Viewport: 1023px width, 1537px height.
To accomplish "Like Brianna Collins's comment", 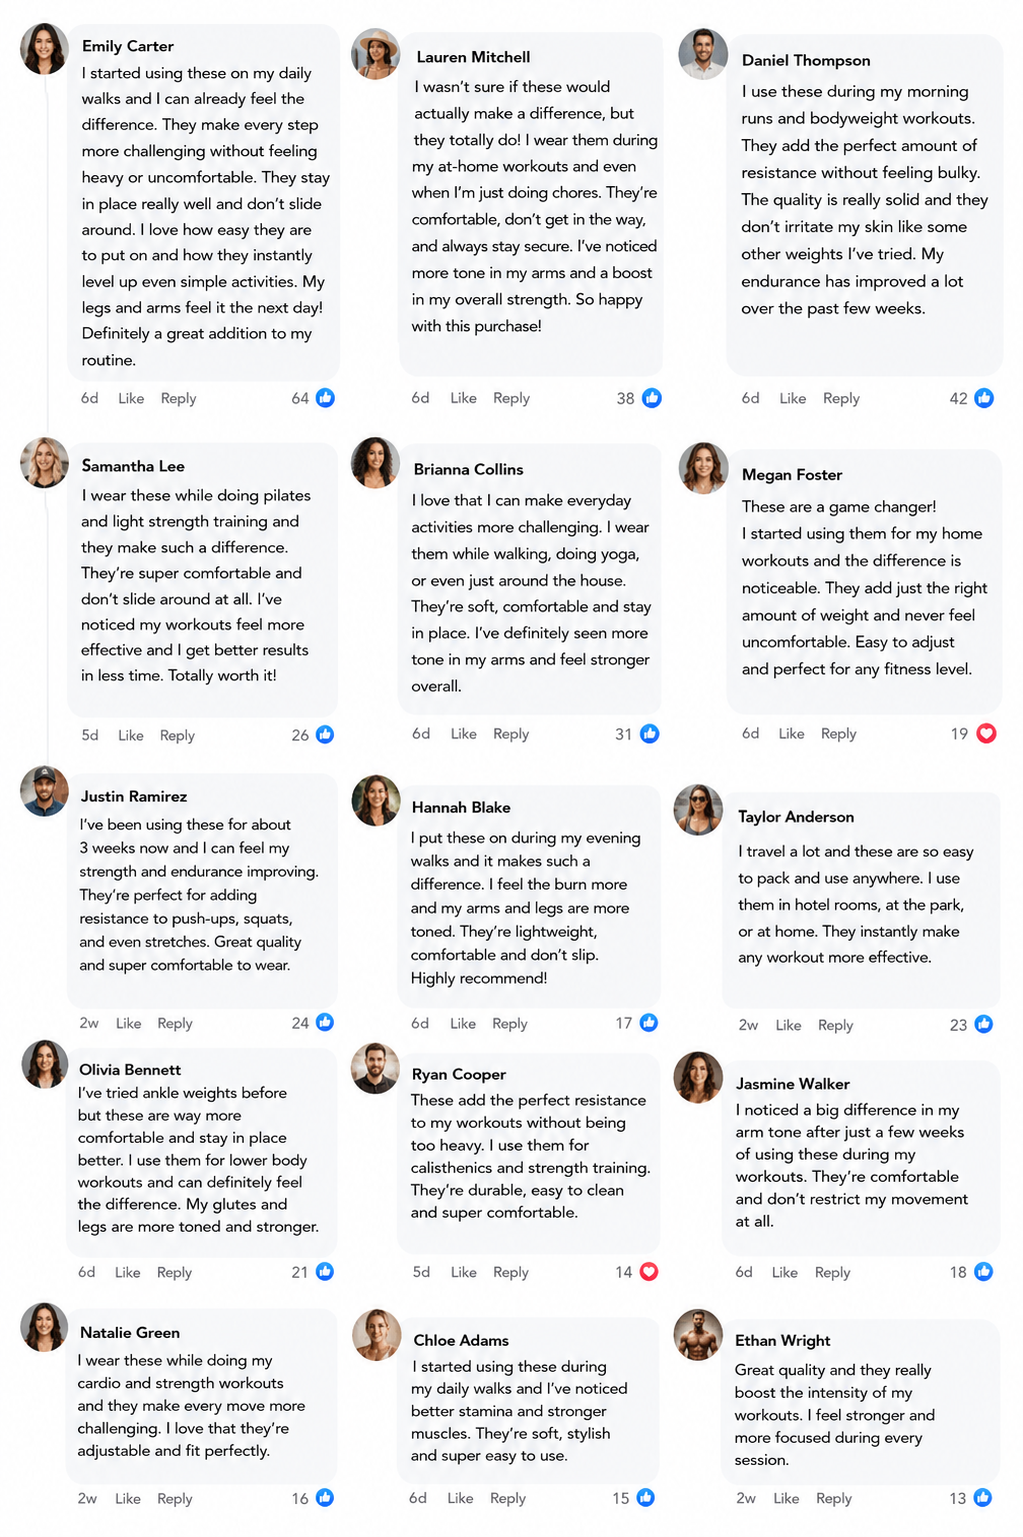I will coord(463,734).
